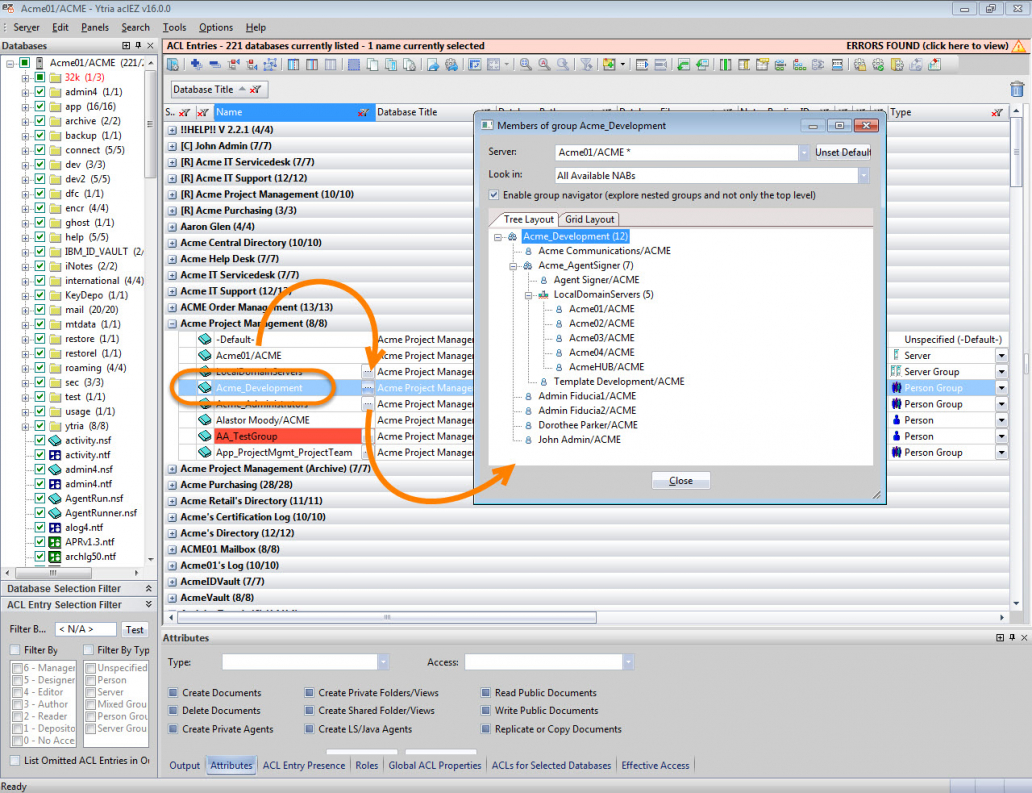
Task: Click the first magnifier search toolbar icon
Action: 525,64
